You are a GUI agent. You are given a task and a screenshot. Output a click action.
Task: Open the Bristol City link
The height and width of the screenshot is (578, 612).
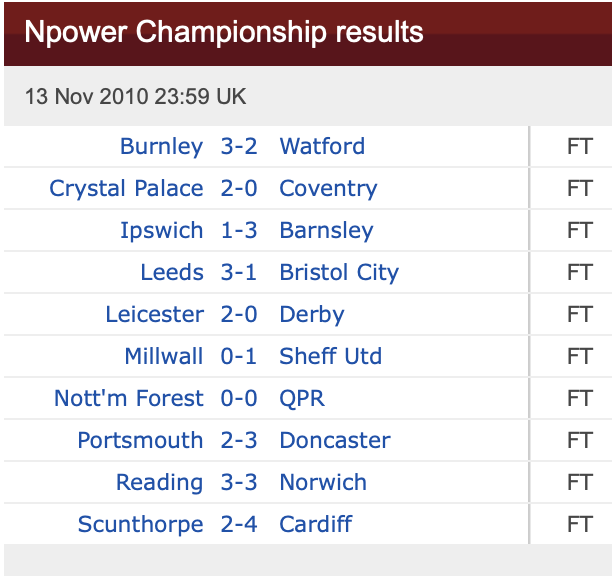click(x=339, y=273)
